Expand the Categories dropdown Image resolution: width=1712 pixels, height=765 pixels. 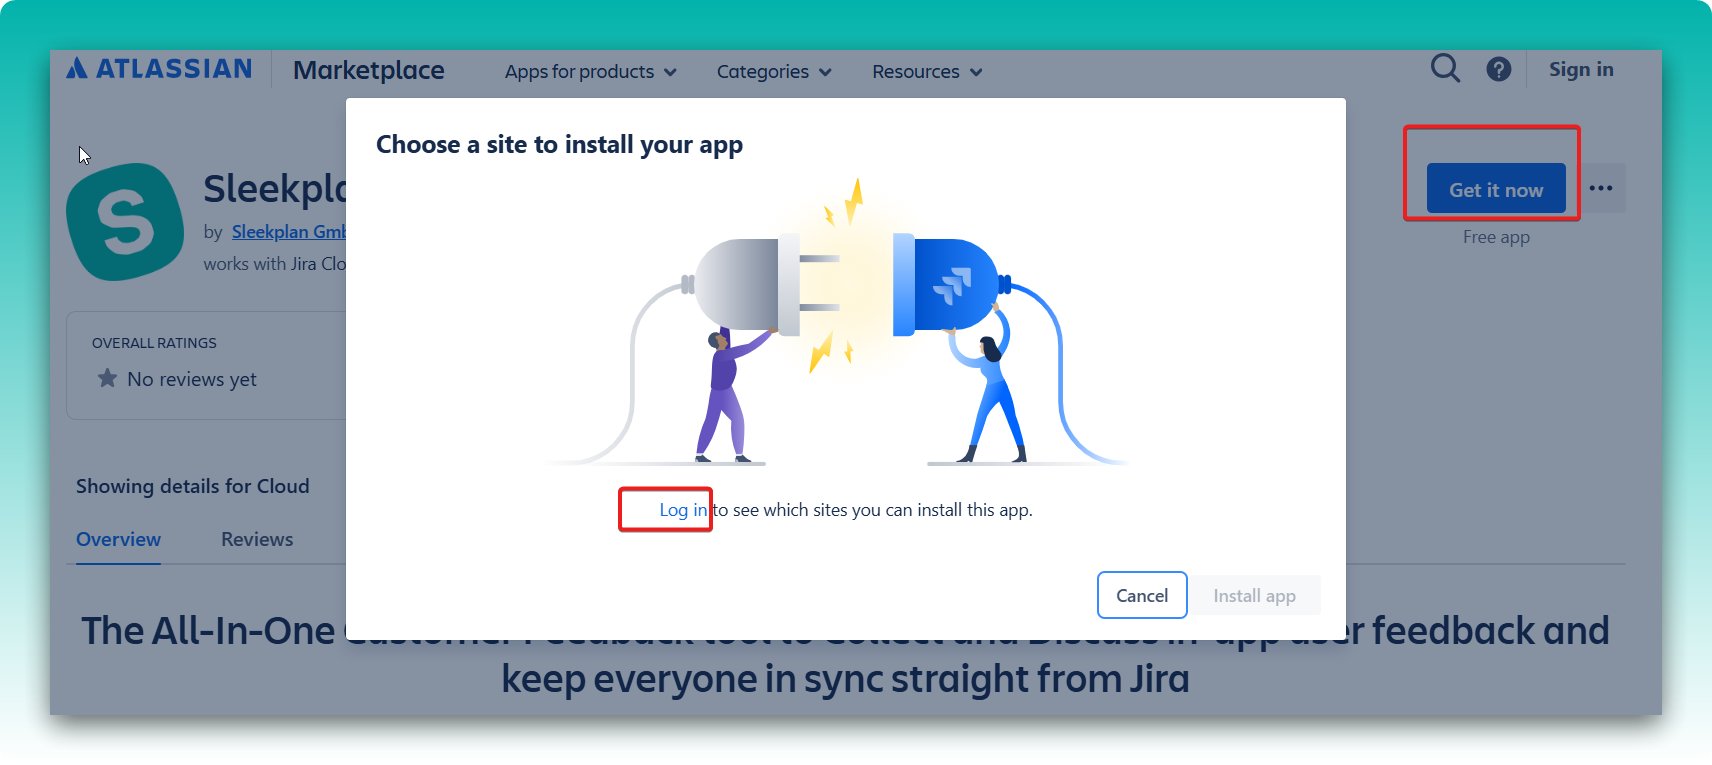click(x=774, y=72)
